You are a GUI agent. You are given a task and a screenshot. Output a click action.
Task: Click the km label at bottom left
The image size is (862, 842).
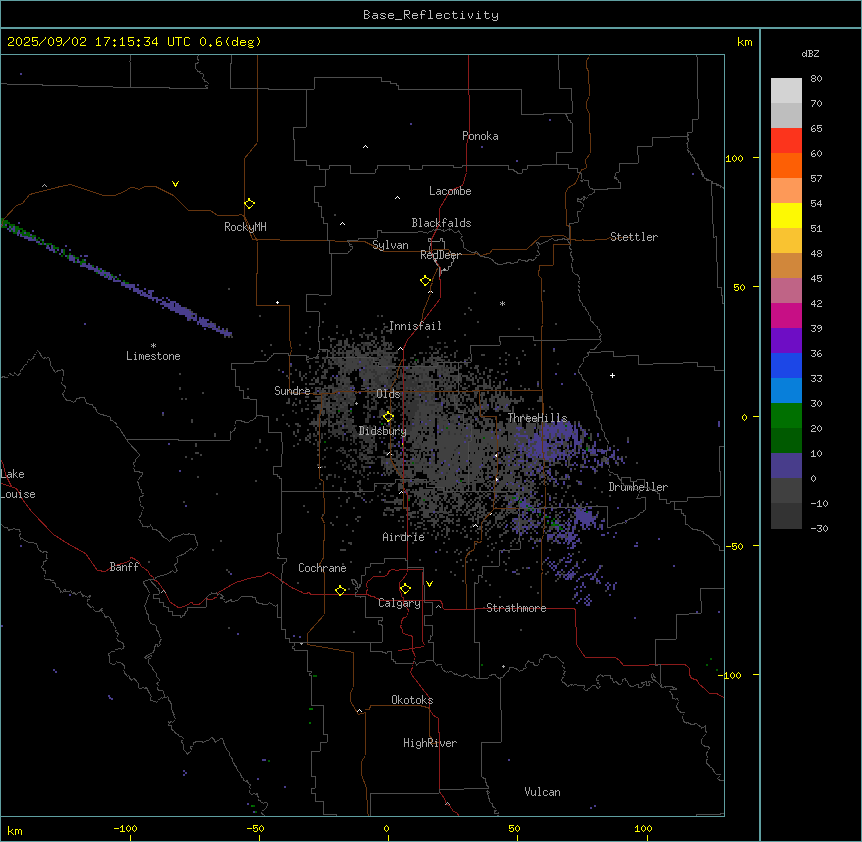pos(15,830)
